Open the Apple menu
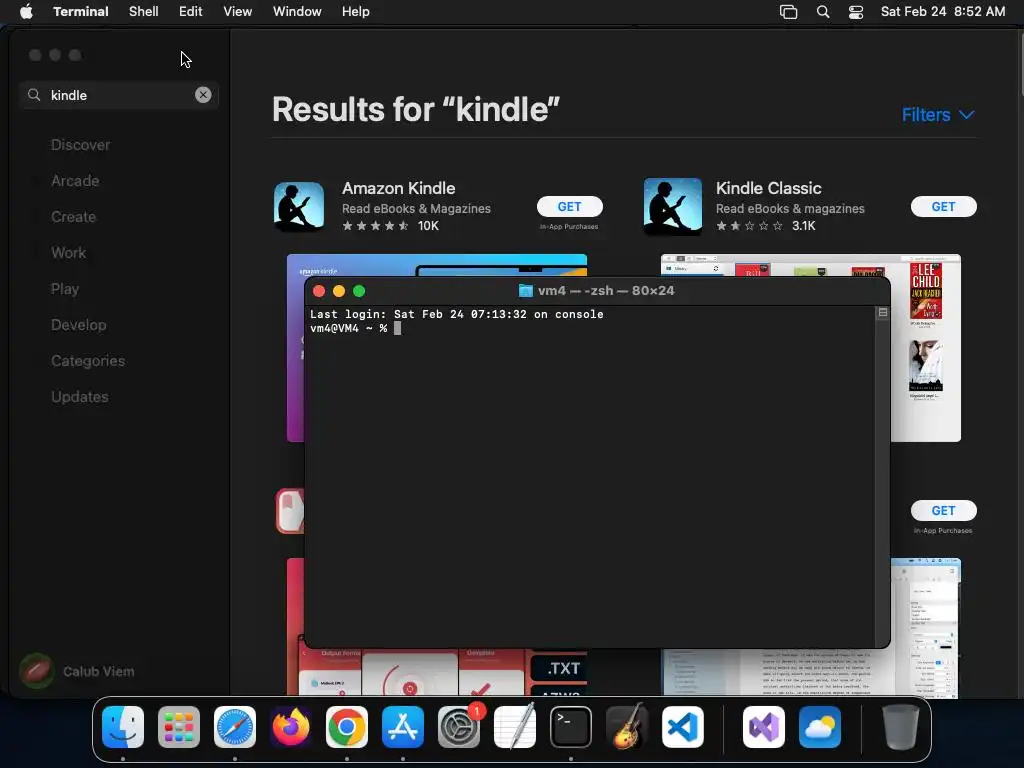The image size is (1024, 768). 26,12
